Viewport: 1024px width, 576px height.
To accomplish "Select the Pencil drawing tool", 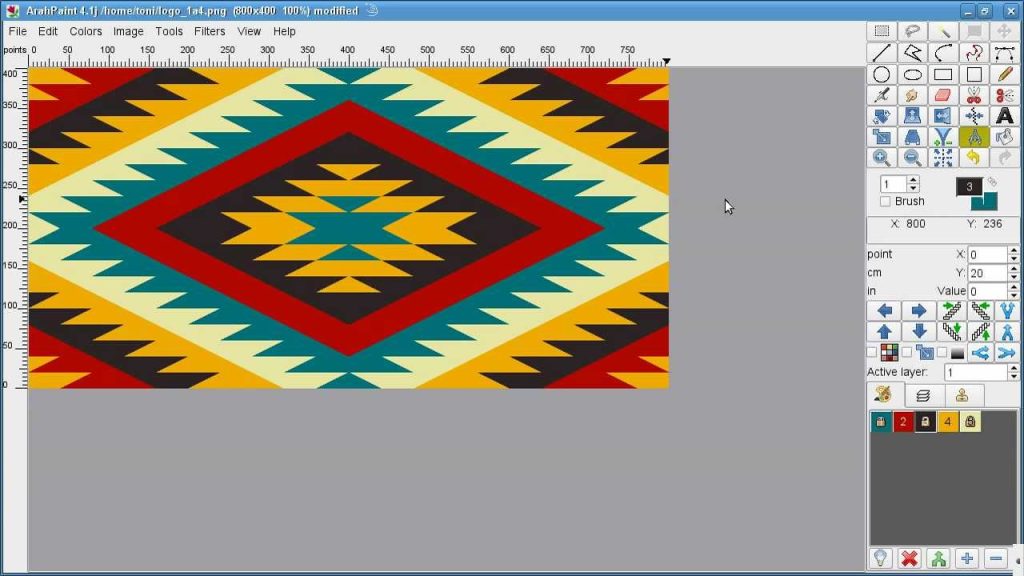I will pyautogui.click(x=1003, y=75).
